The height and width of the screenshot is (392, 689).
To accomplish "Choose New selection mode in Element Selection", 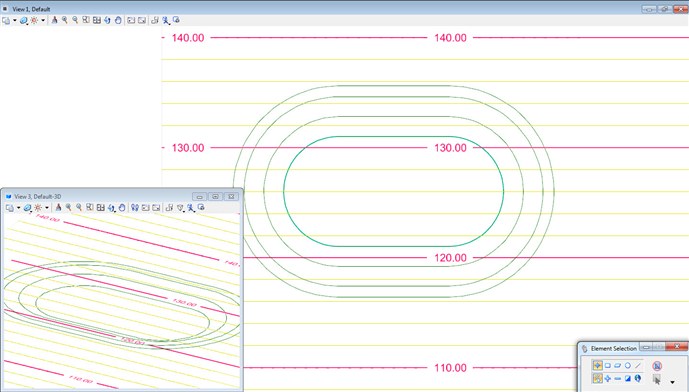I will 598,378.
